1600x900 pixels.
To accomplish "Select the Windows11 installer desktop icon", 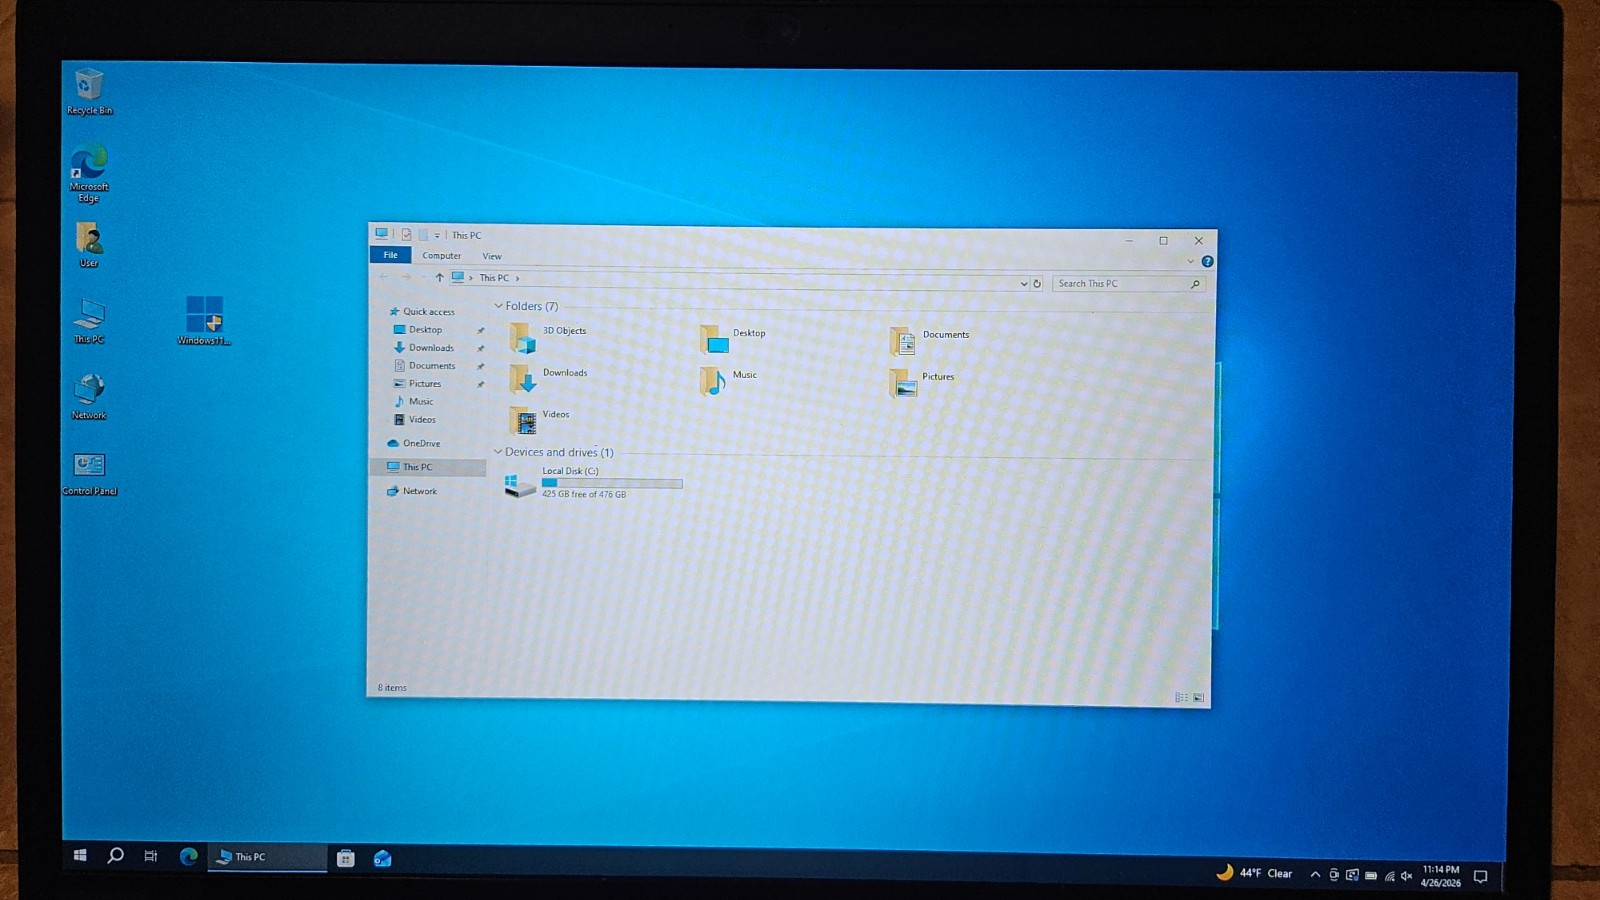I will click(x=204, y=320).
